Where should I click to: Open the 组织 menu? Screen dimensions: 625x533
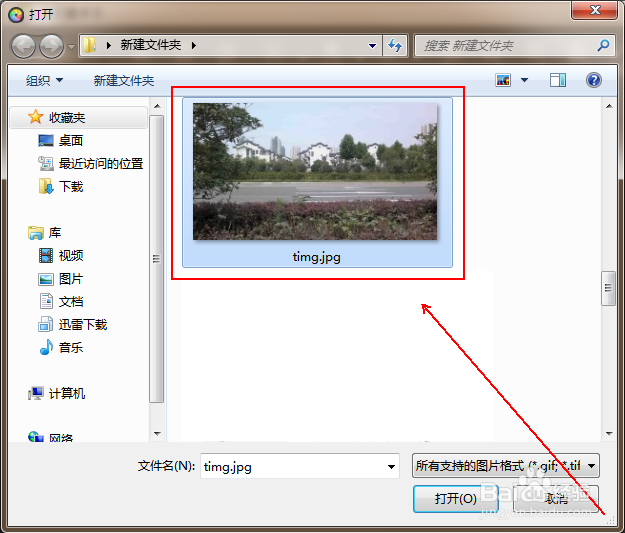(x=44, y=81)
